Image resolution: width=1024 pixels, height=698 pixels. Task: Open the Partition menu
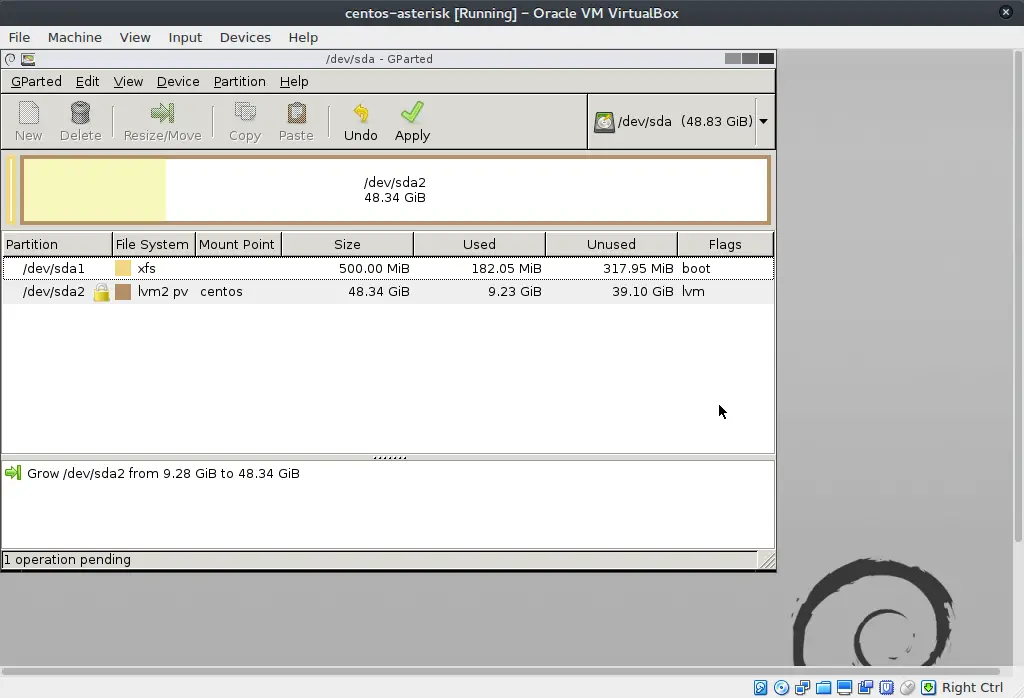click(240, 82)
